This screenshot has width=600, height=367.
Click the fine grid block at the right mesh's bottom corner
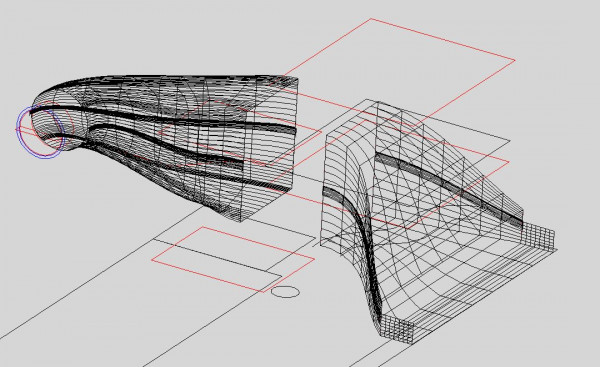point(397,329)
